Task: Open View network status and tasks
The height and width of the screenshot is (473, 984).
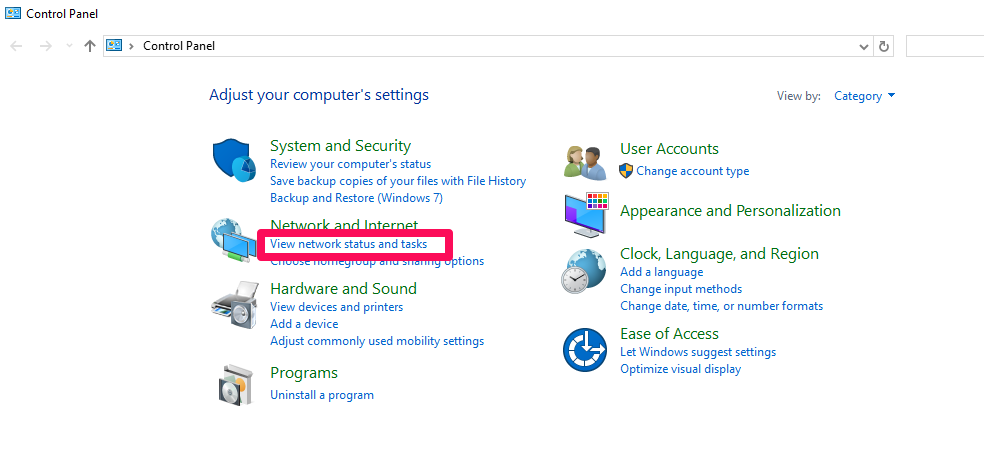Action: [x=348, y=245]
